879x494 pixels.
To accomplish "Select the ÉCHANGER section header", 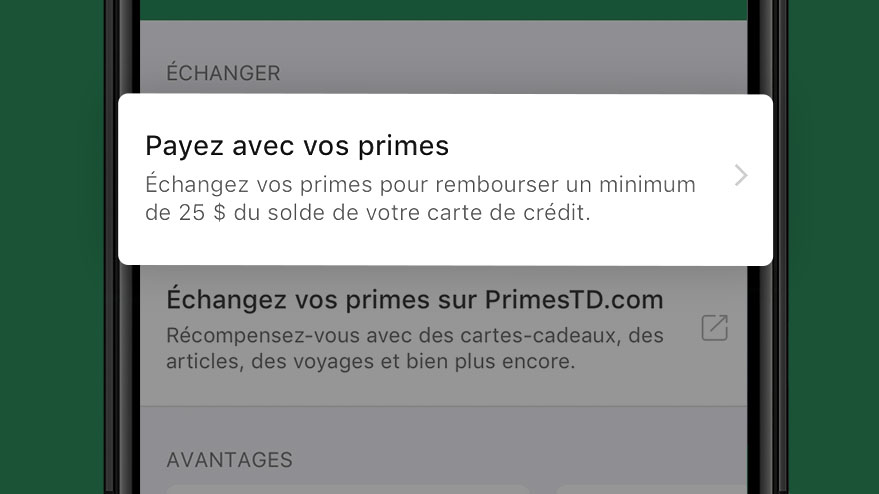I will click(x=223, y=73).
